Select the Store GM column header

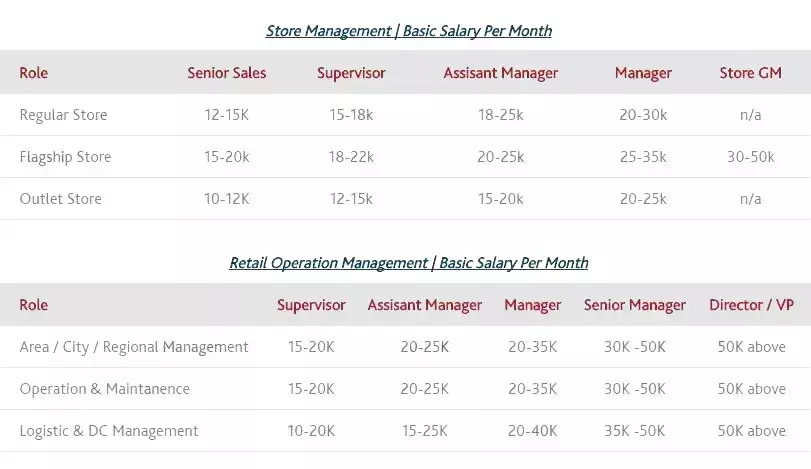click(x=750, y=73)
